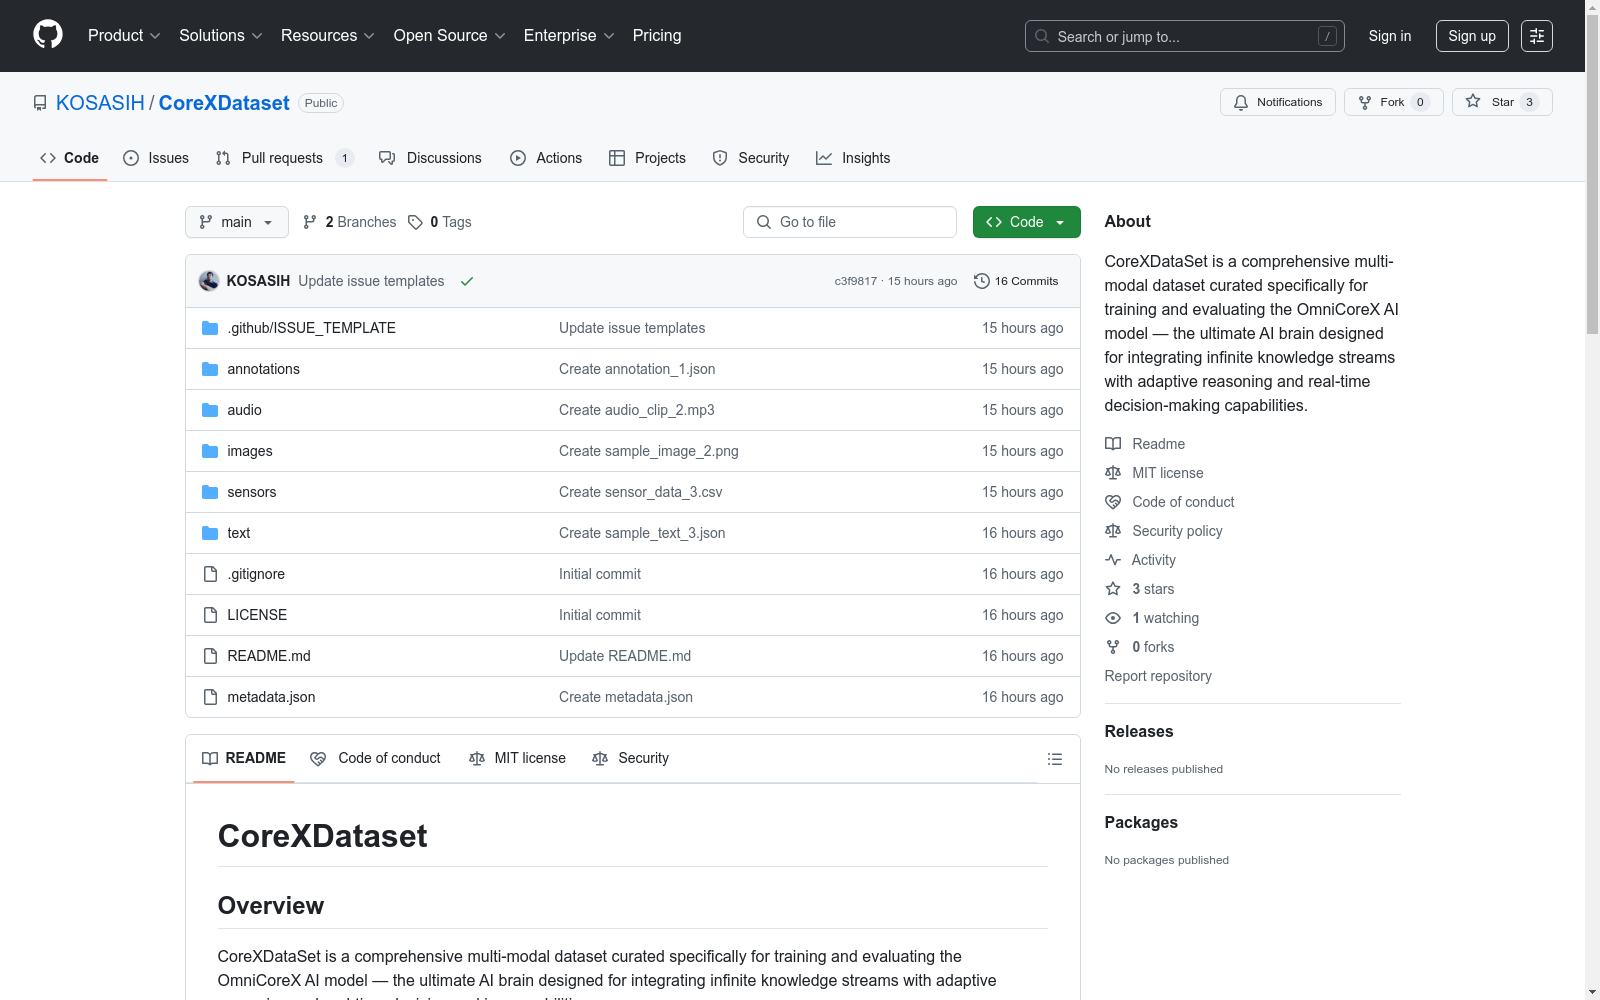Switch to the Issues tab
1600x1000 pixels.
156,158
